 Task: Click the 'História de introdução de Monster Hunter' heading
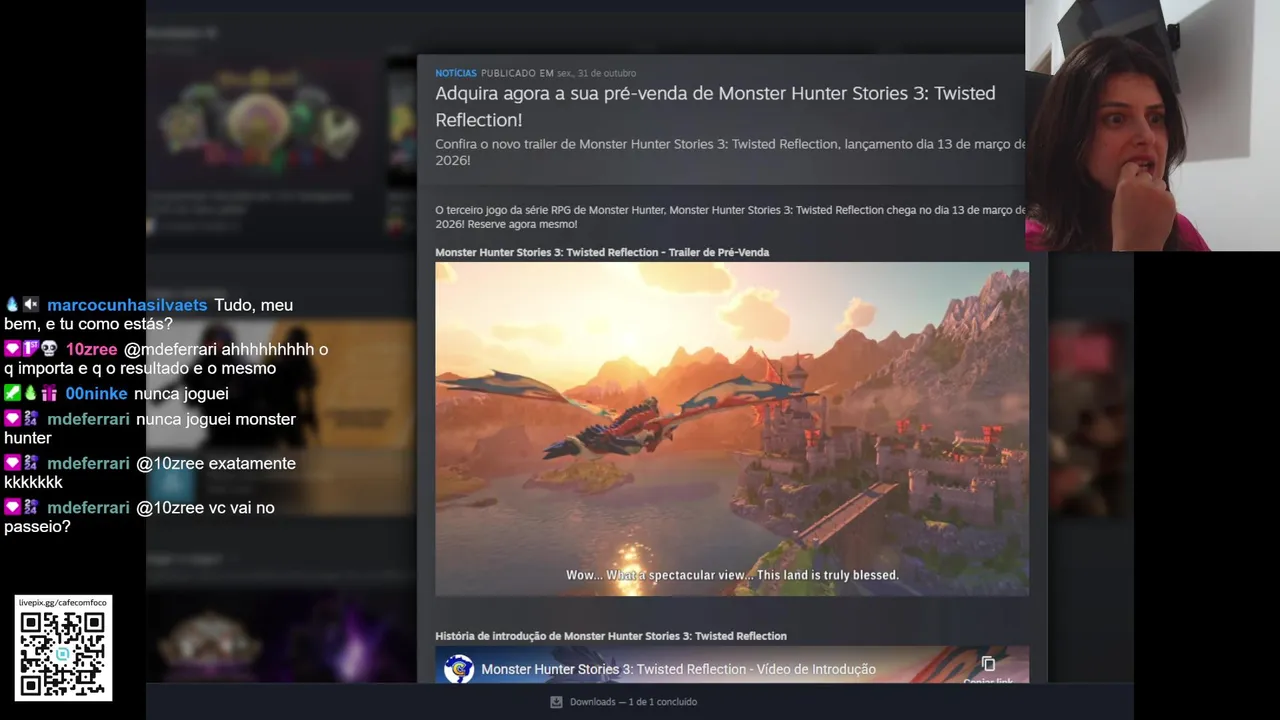coord(611,636)
